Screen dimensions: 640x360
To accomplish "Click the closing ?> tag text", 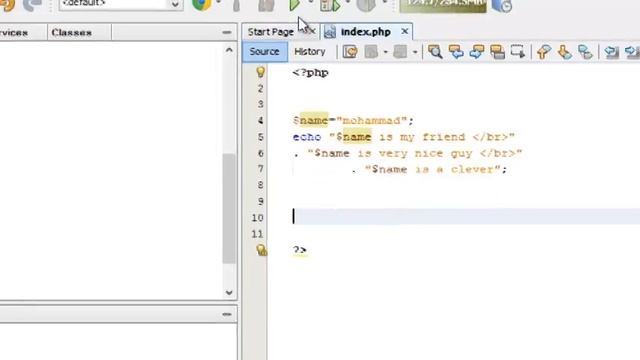I will click(300, 250).
